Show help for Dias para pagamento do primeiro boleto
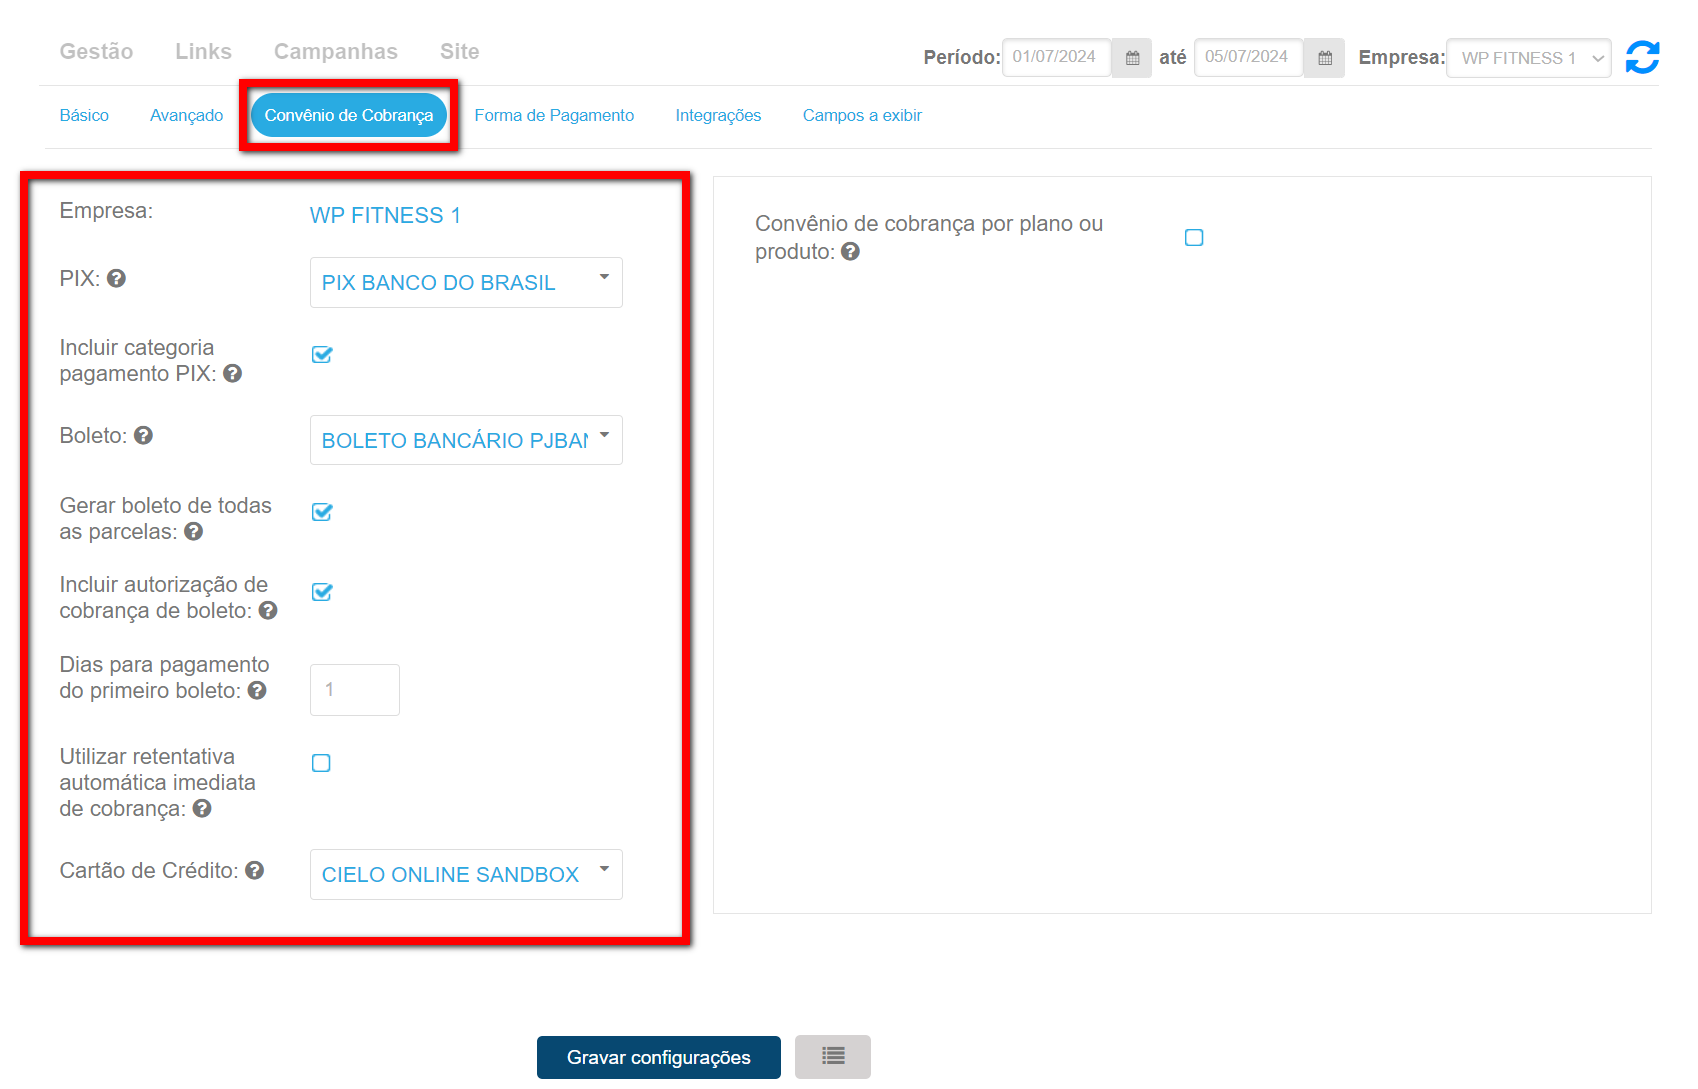This screenshot has height=1089, width=1698. pyautogui.click(x=257, y=690)
